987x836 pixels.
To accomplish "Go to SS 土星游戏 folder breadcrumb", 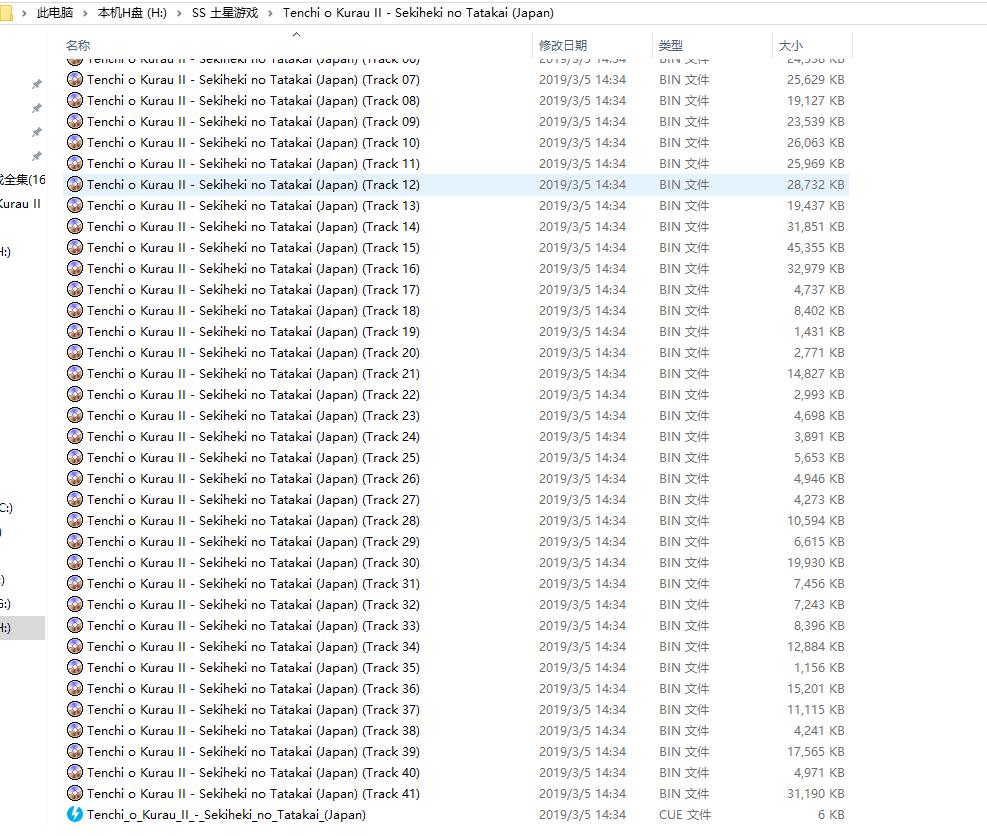I will coord(225,13).
